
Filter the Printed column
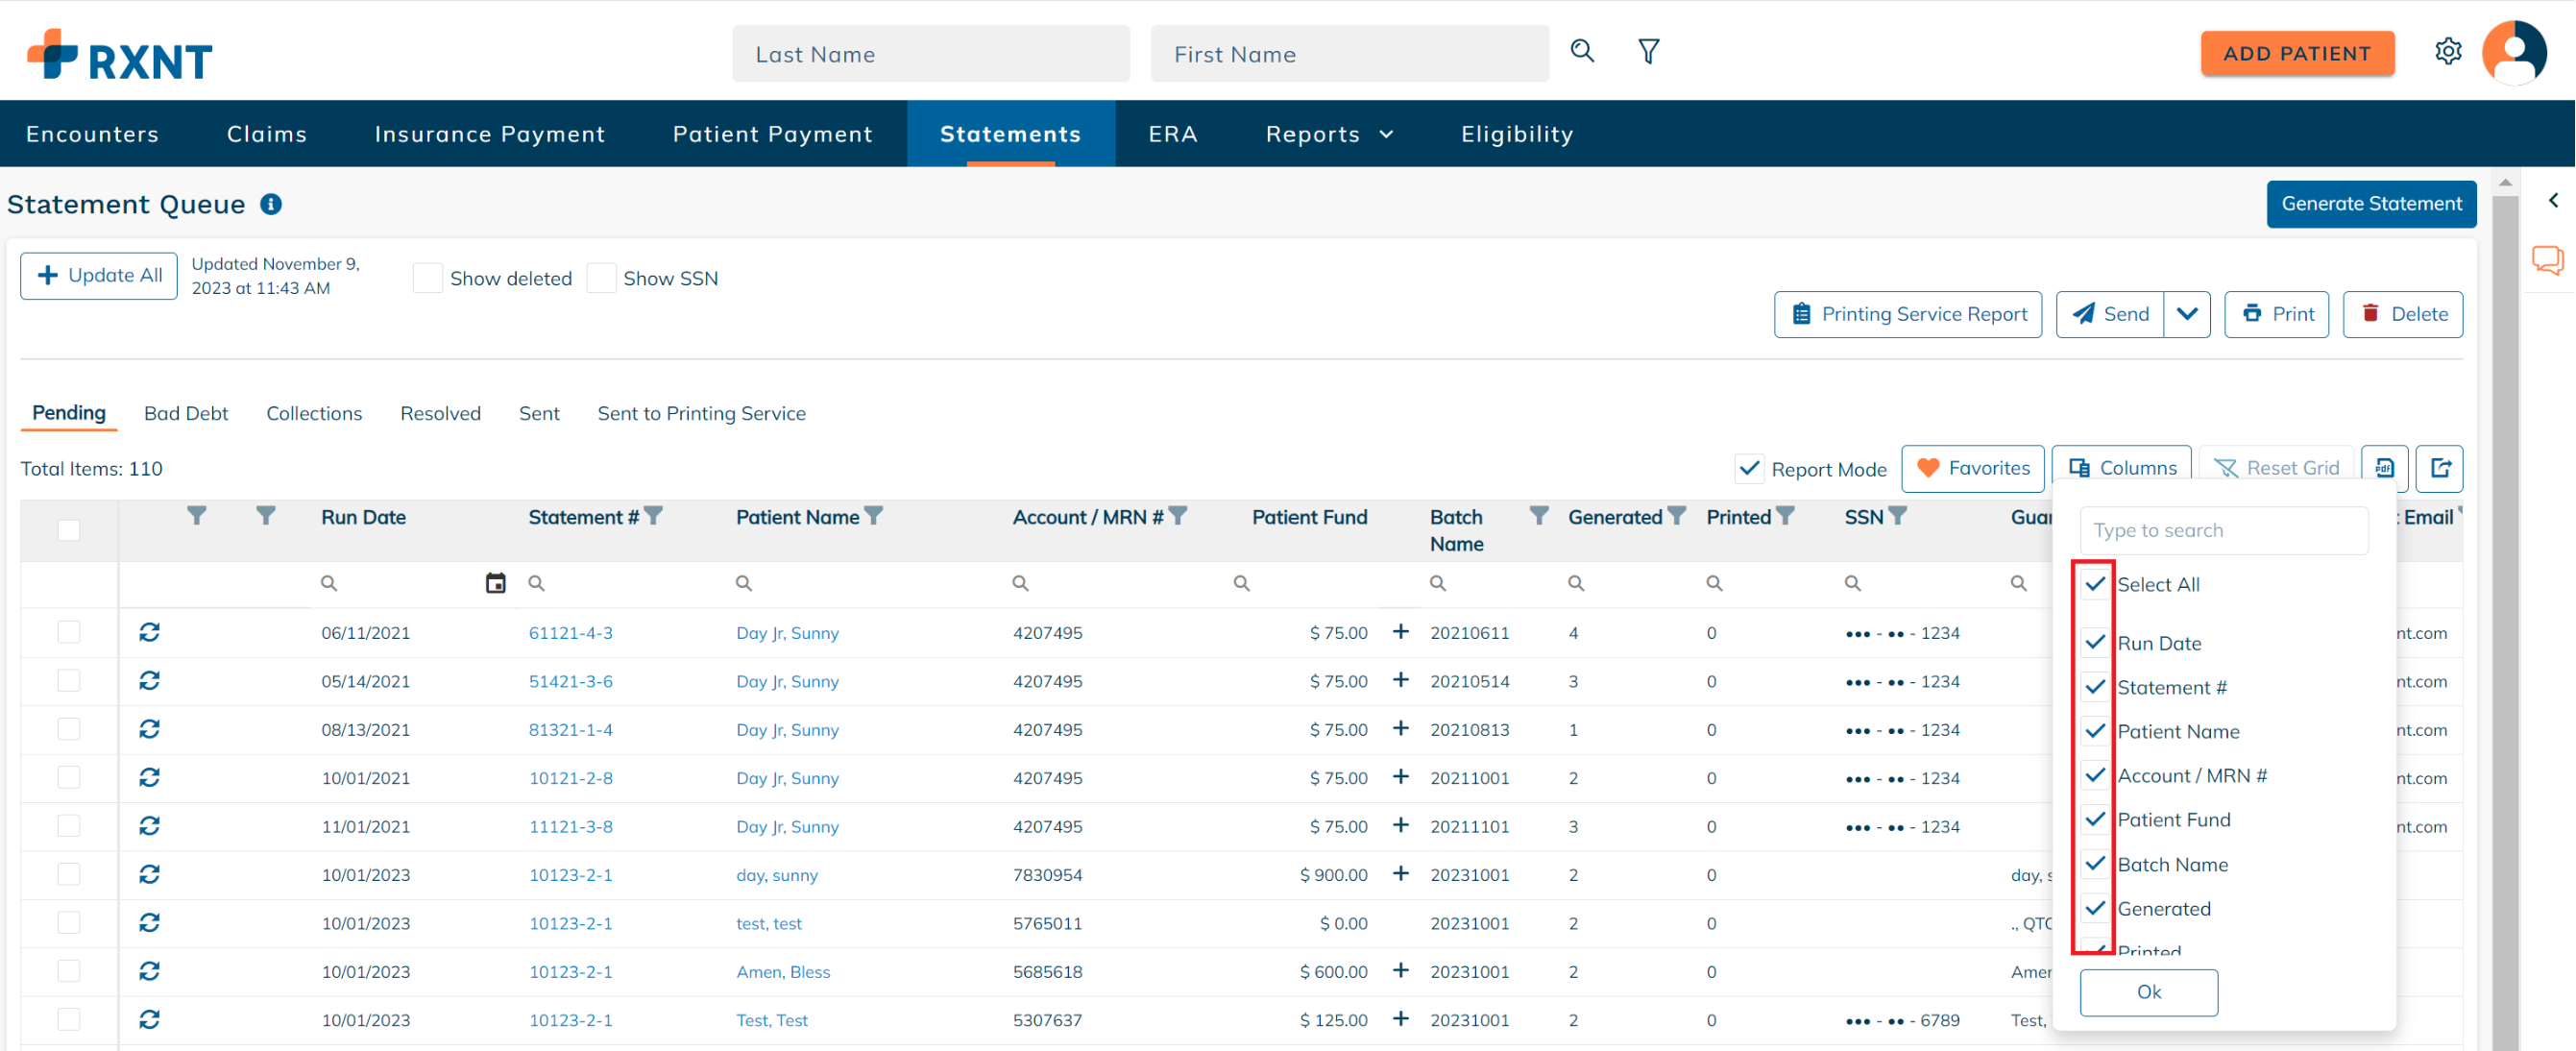click(1785, 516)
